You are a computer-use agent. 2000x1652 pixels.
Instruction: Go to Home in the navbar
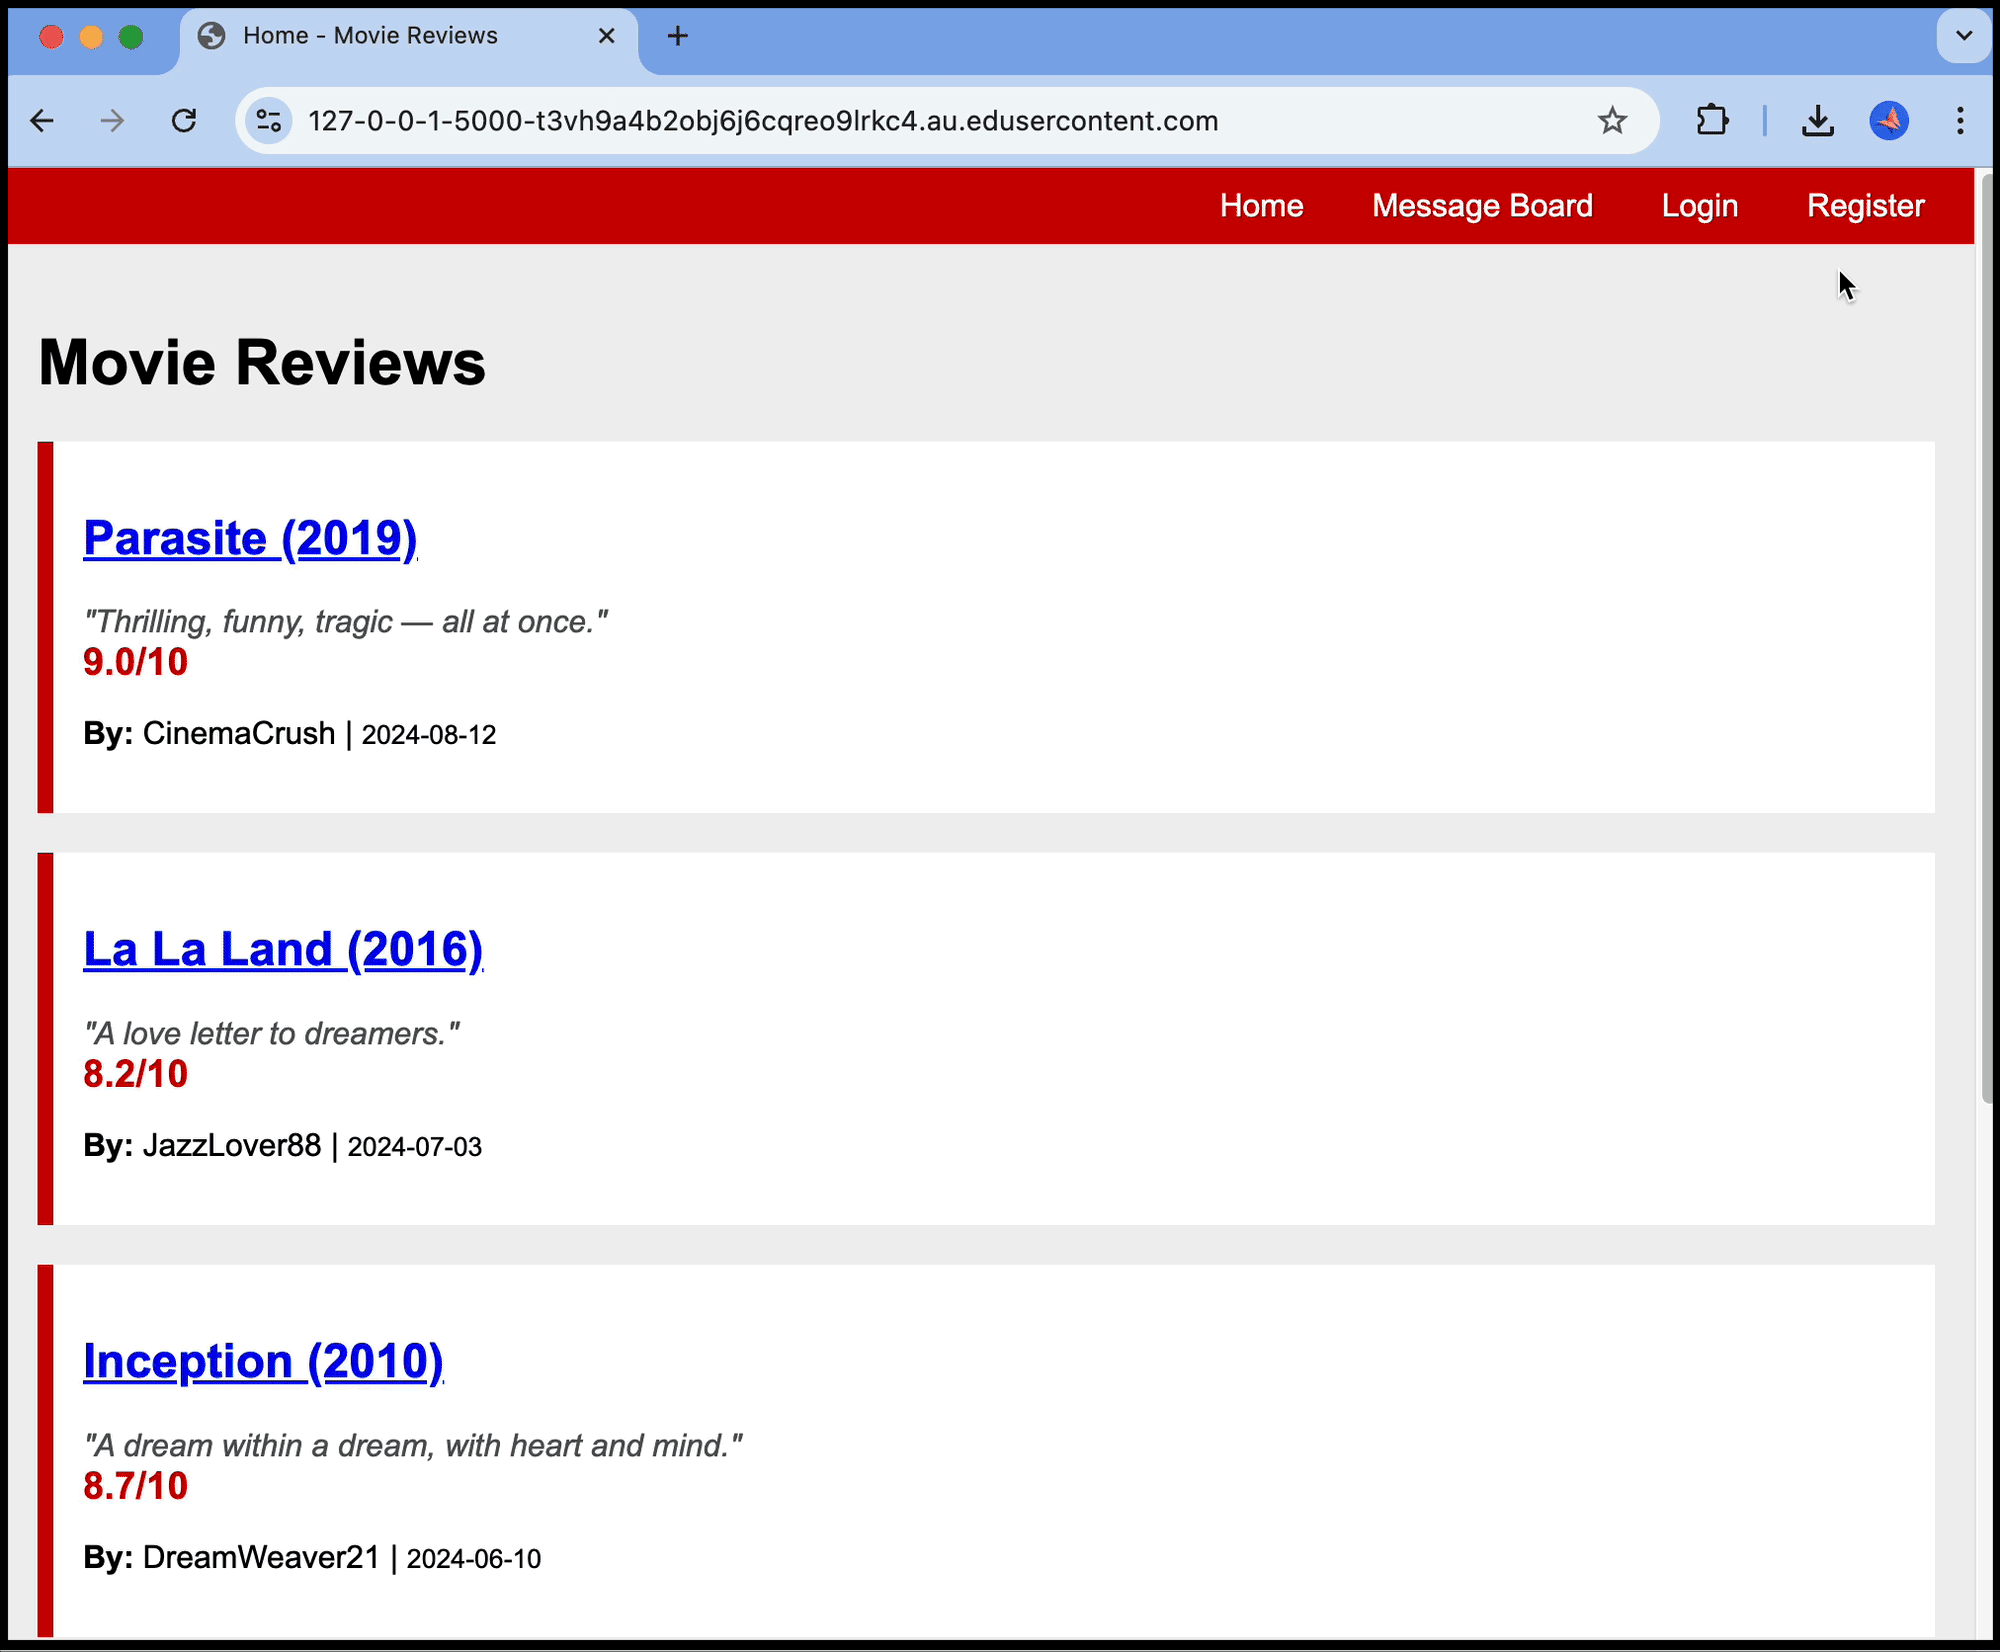click(1261, 206)
